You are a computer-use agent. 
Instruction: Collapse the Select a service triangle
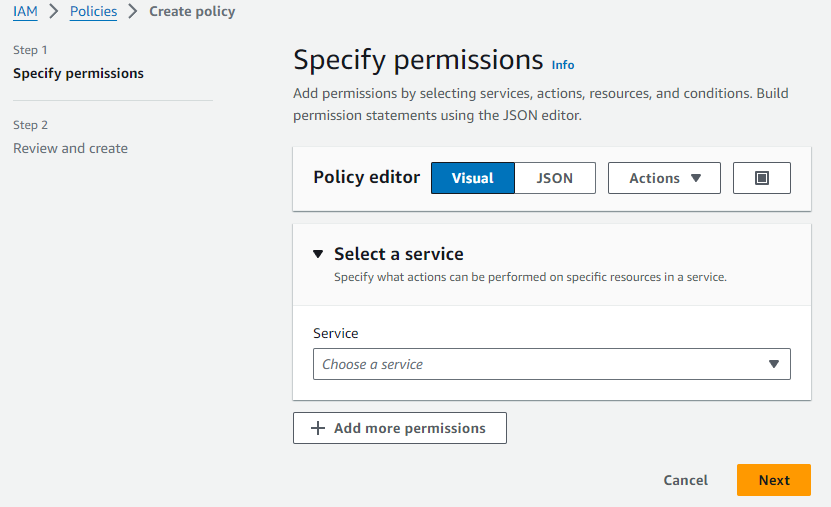[318, 254]
